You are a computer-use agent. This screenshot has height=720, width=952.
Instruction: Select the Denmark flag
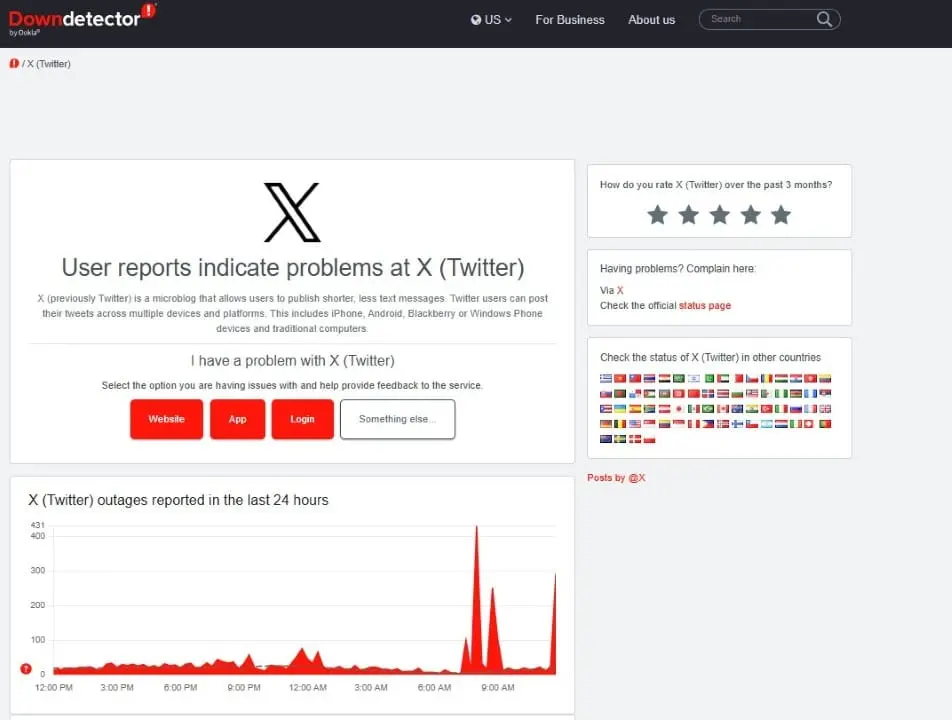pos(635,439)
